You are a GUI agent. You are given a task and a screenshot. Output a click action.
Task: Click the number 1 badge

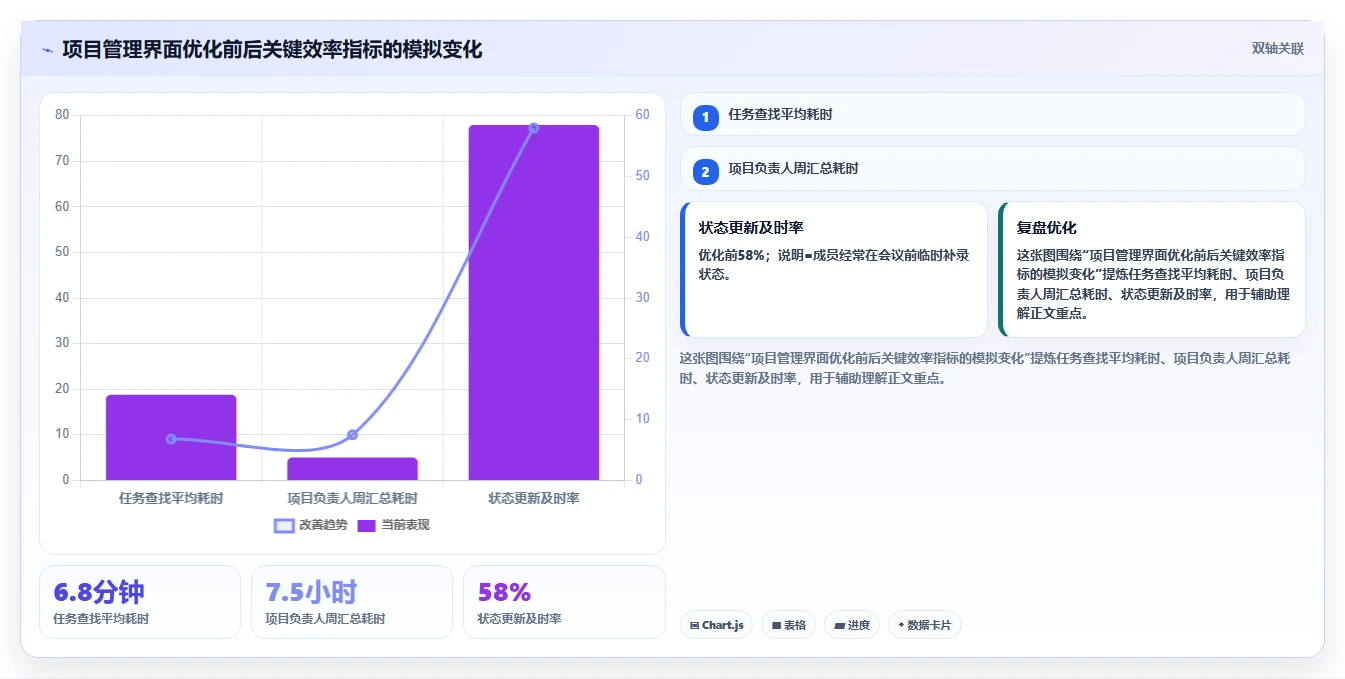706,118
